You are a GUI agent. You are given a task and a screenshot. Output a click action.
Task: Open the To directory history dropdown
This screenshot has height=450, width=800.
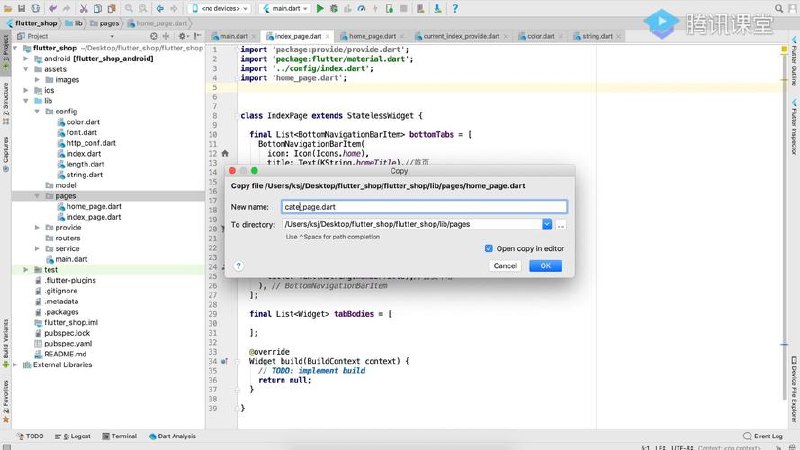point(547,225)
